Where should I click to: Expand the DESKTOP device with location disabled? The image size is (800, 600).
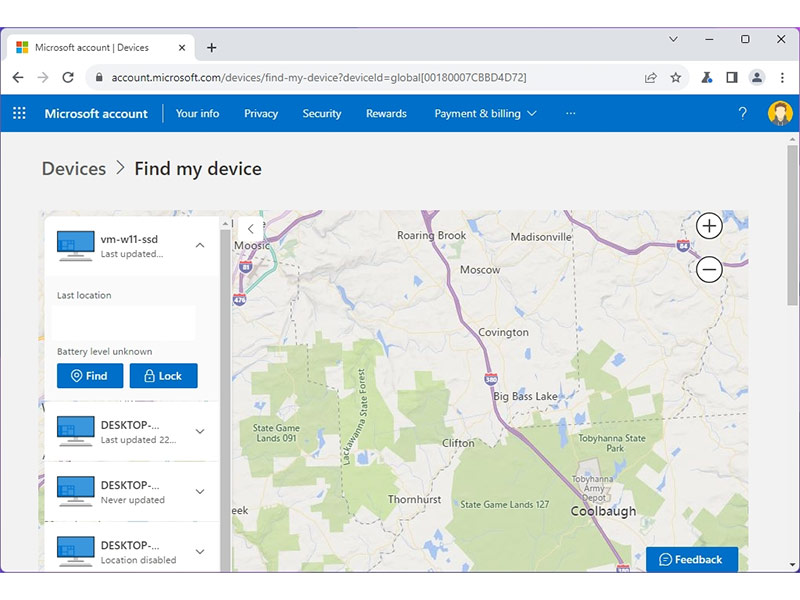point(200,552)
